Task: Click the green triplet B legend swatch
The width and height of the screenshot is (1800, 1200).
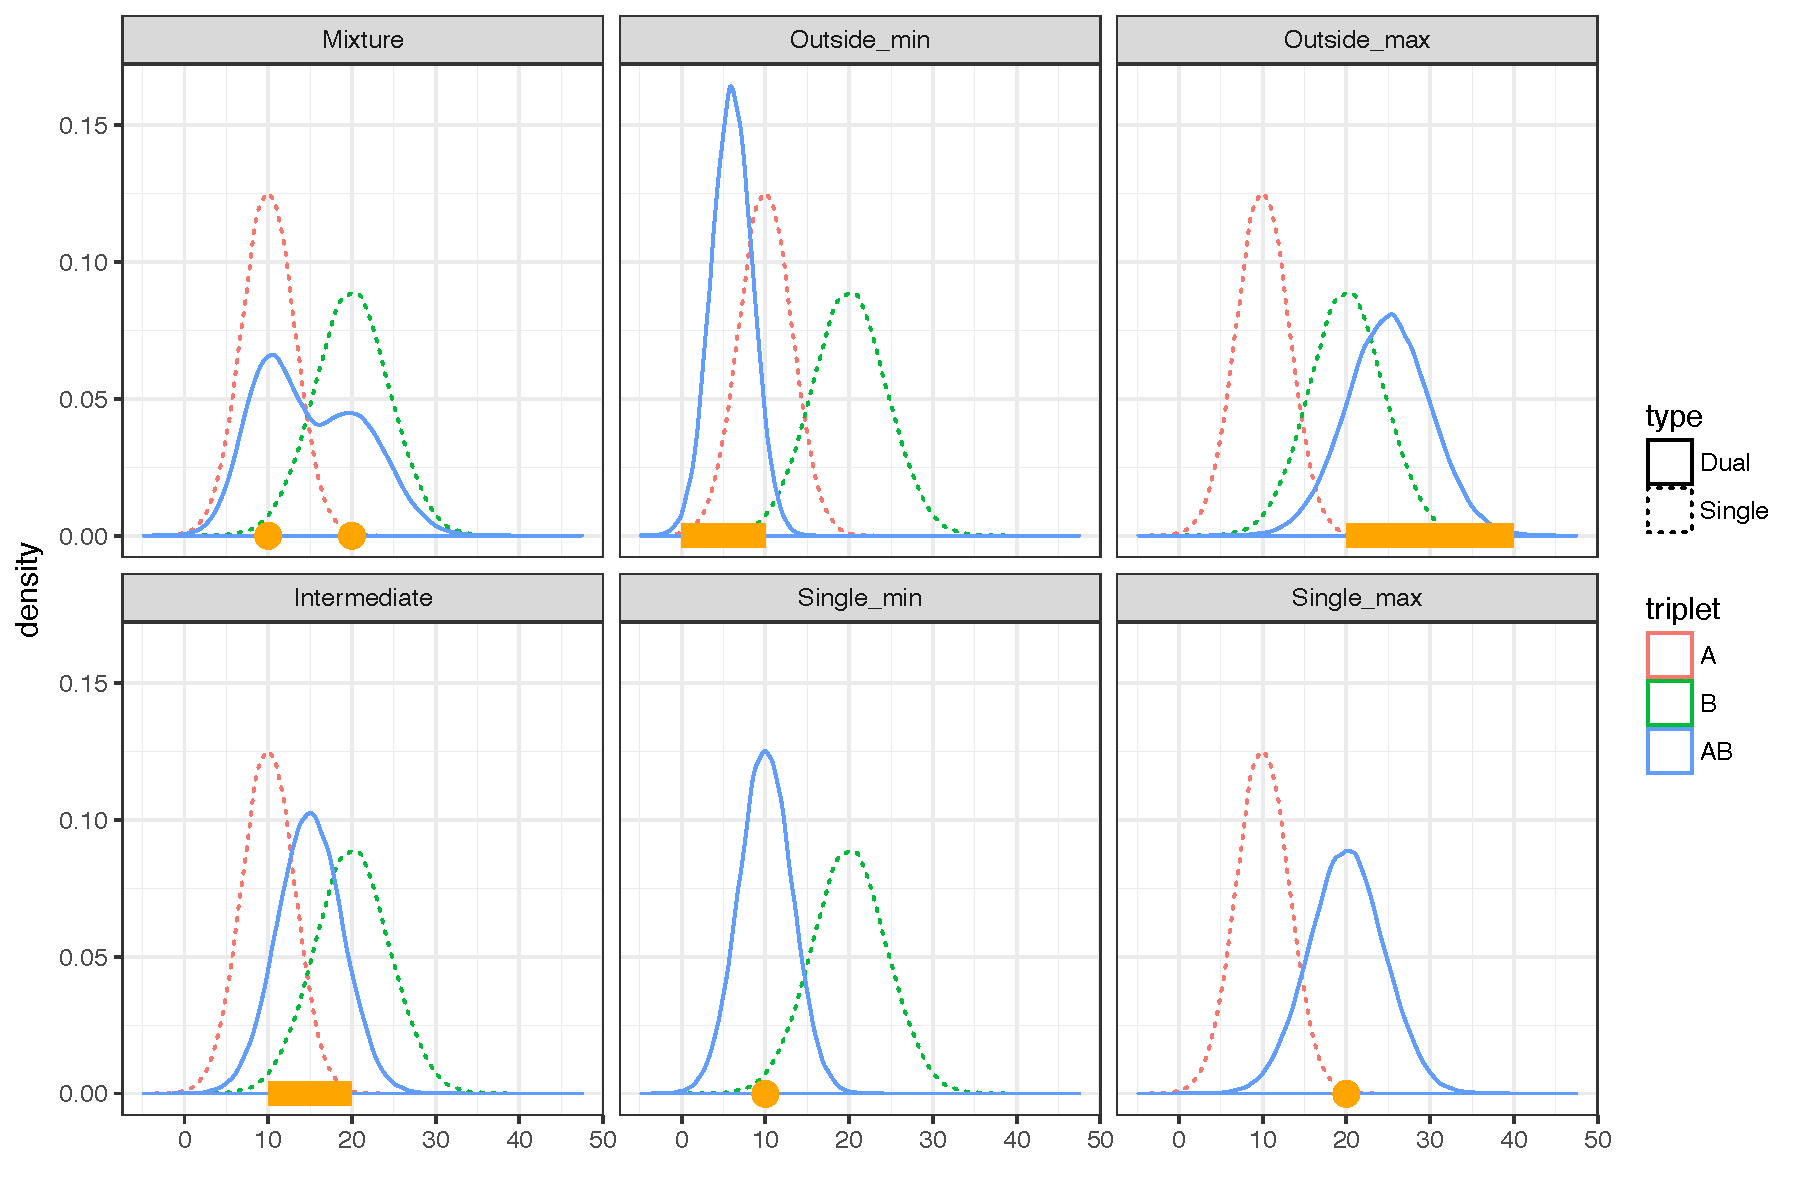Action: click(1670, 703)
